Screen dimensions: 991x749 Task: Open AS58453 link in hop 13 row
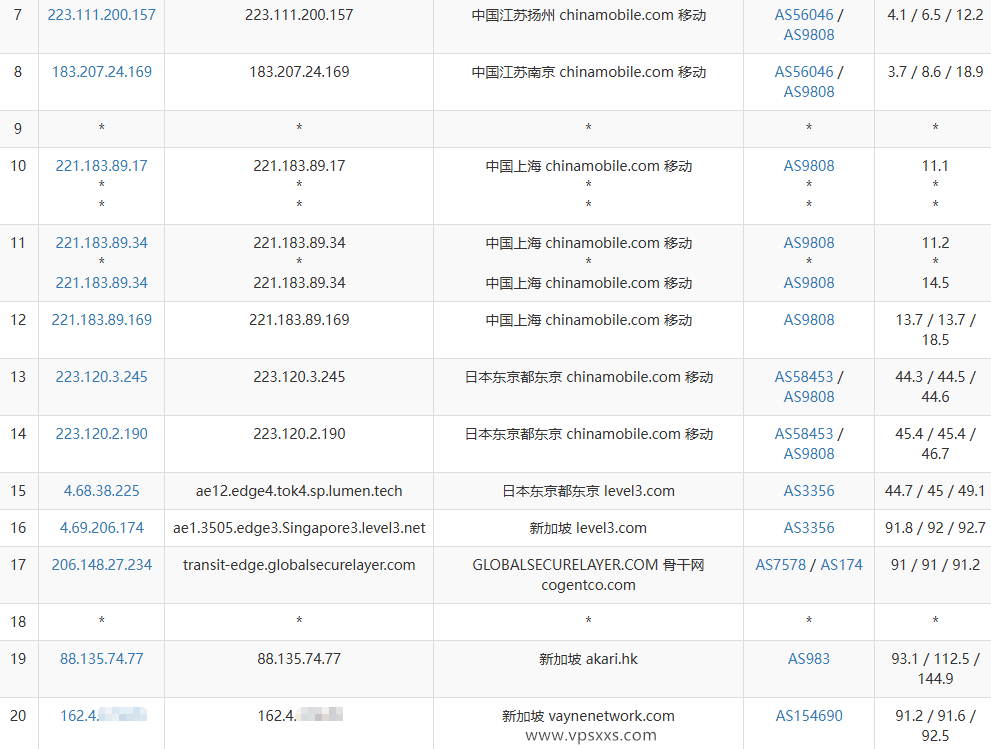coord(804,377)
